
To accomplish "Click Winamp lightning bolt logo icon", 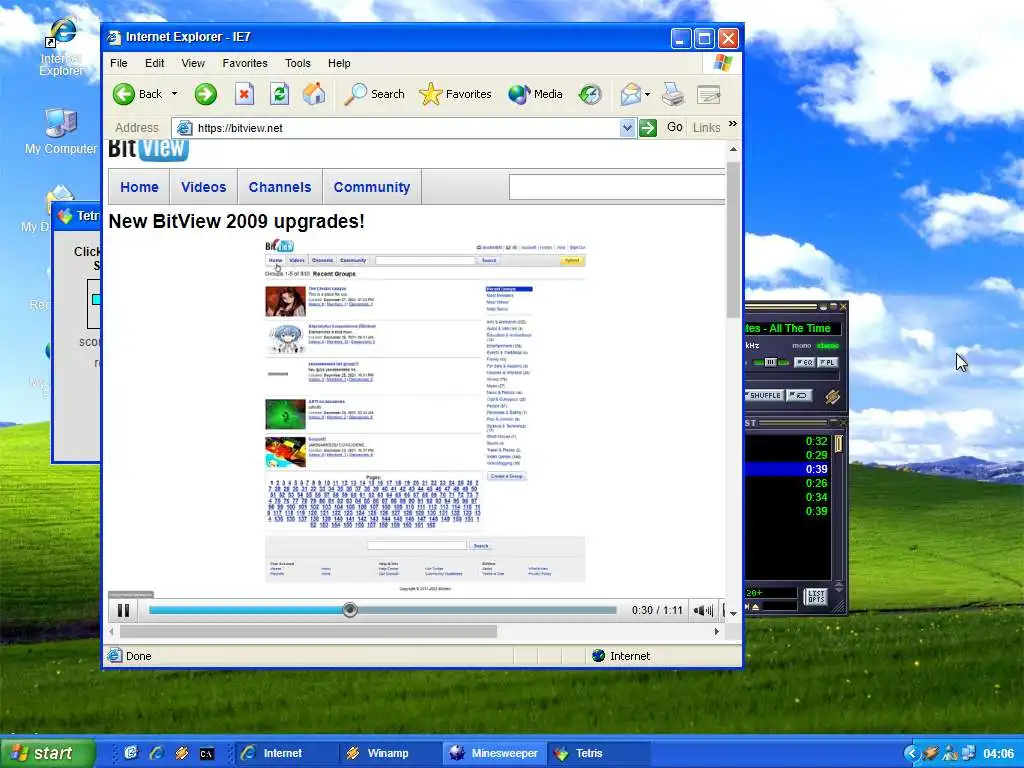I will [832, 396].
